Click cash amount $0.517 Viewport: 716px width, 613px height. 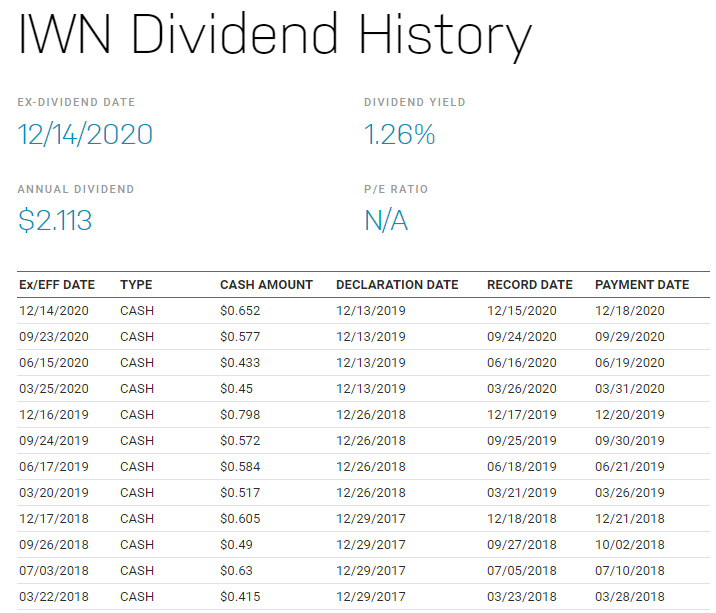(x=240, y=493)
